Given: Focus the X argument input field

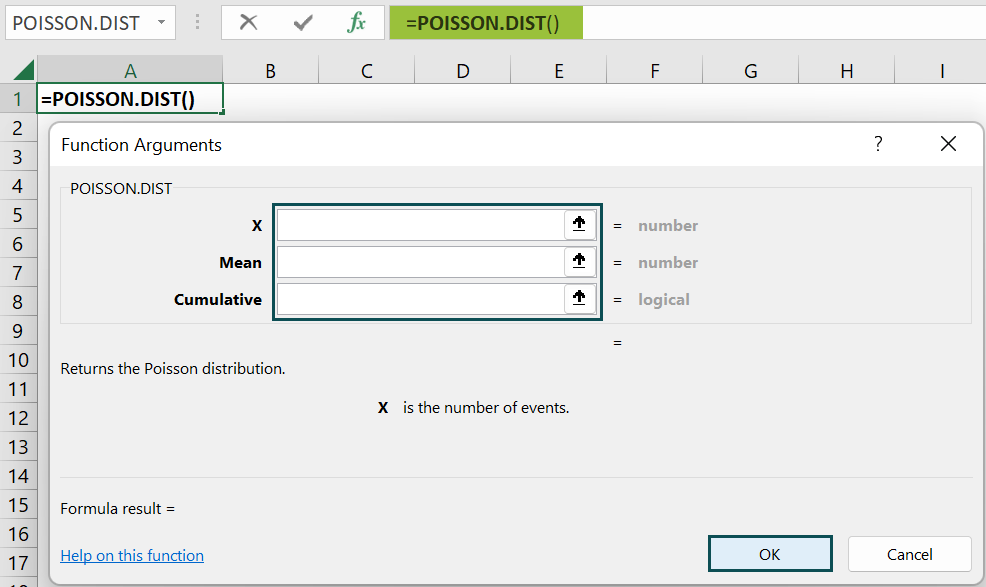Looking at the screenshot, I should click(x=421, y=225).
